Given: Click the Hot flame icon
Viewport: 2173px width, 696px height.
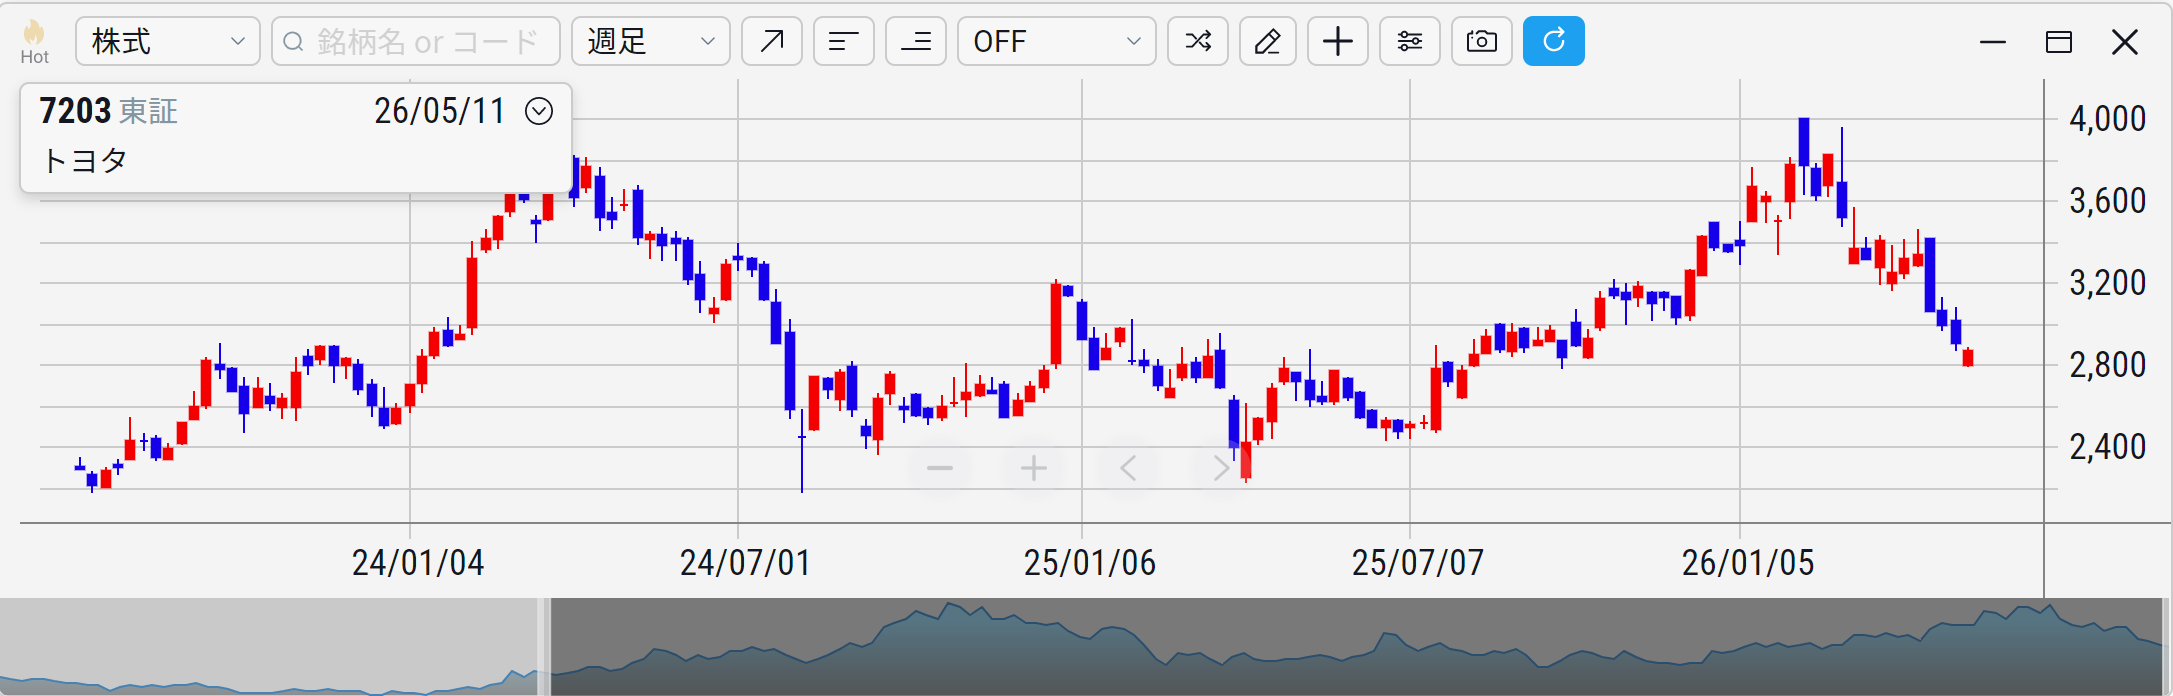Looking at the screenshot, I should 34,41.
